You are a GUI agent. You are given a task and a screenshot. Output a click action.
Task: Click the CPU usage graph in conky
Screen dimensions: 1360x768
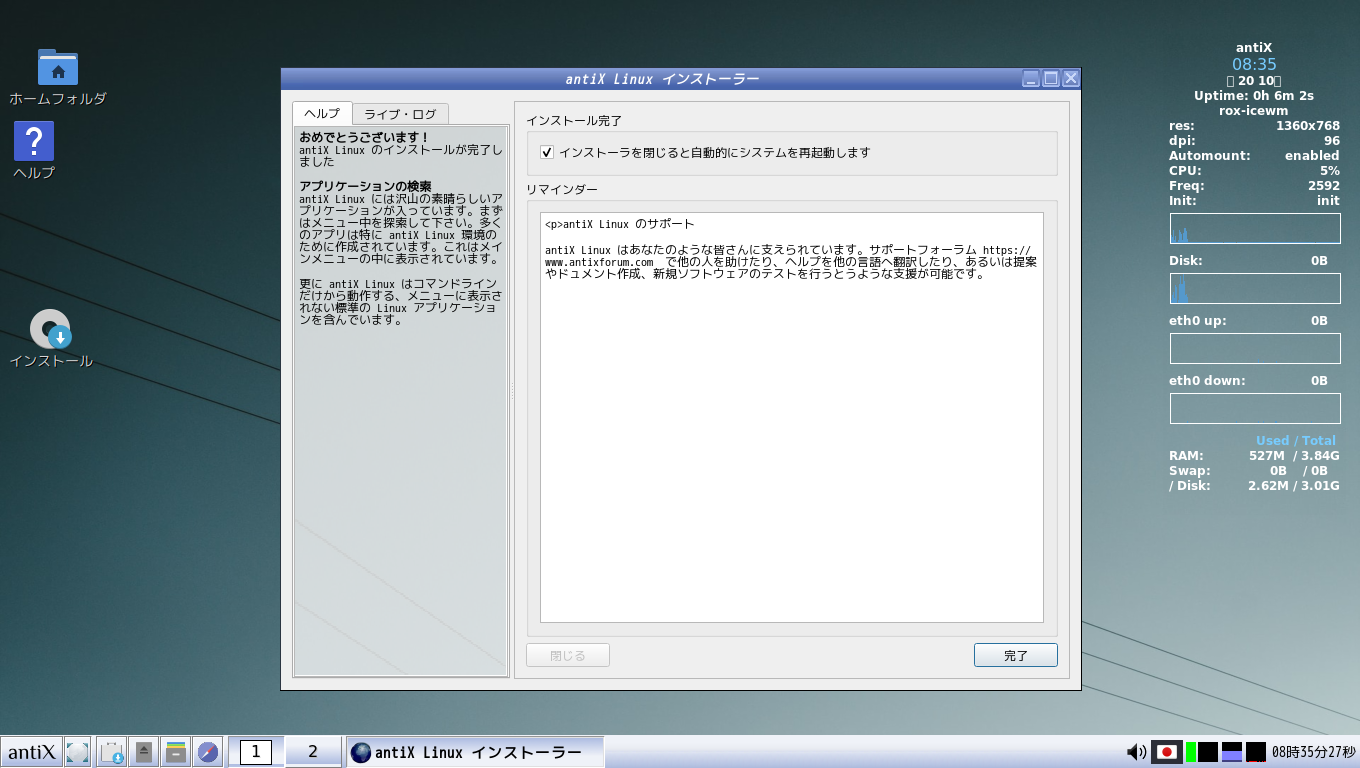coord(1255,228)
